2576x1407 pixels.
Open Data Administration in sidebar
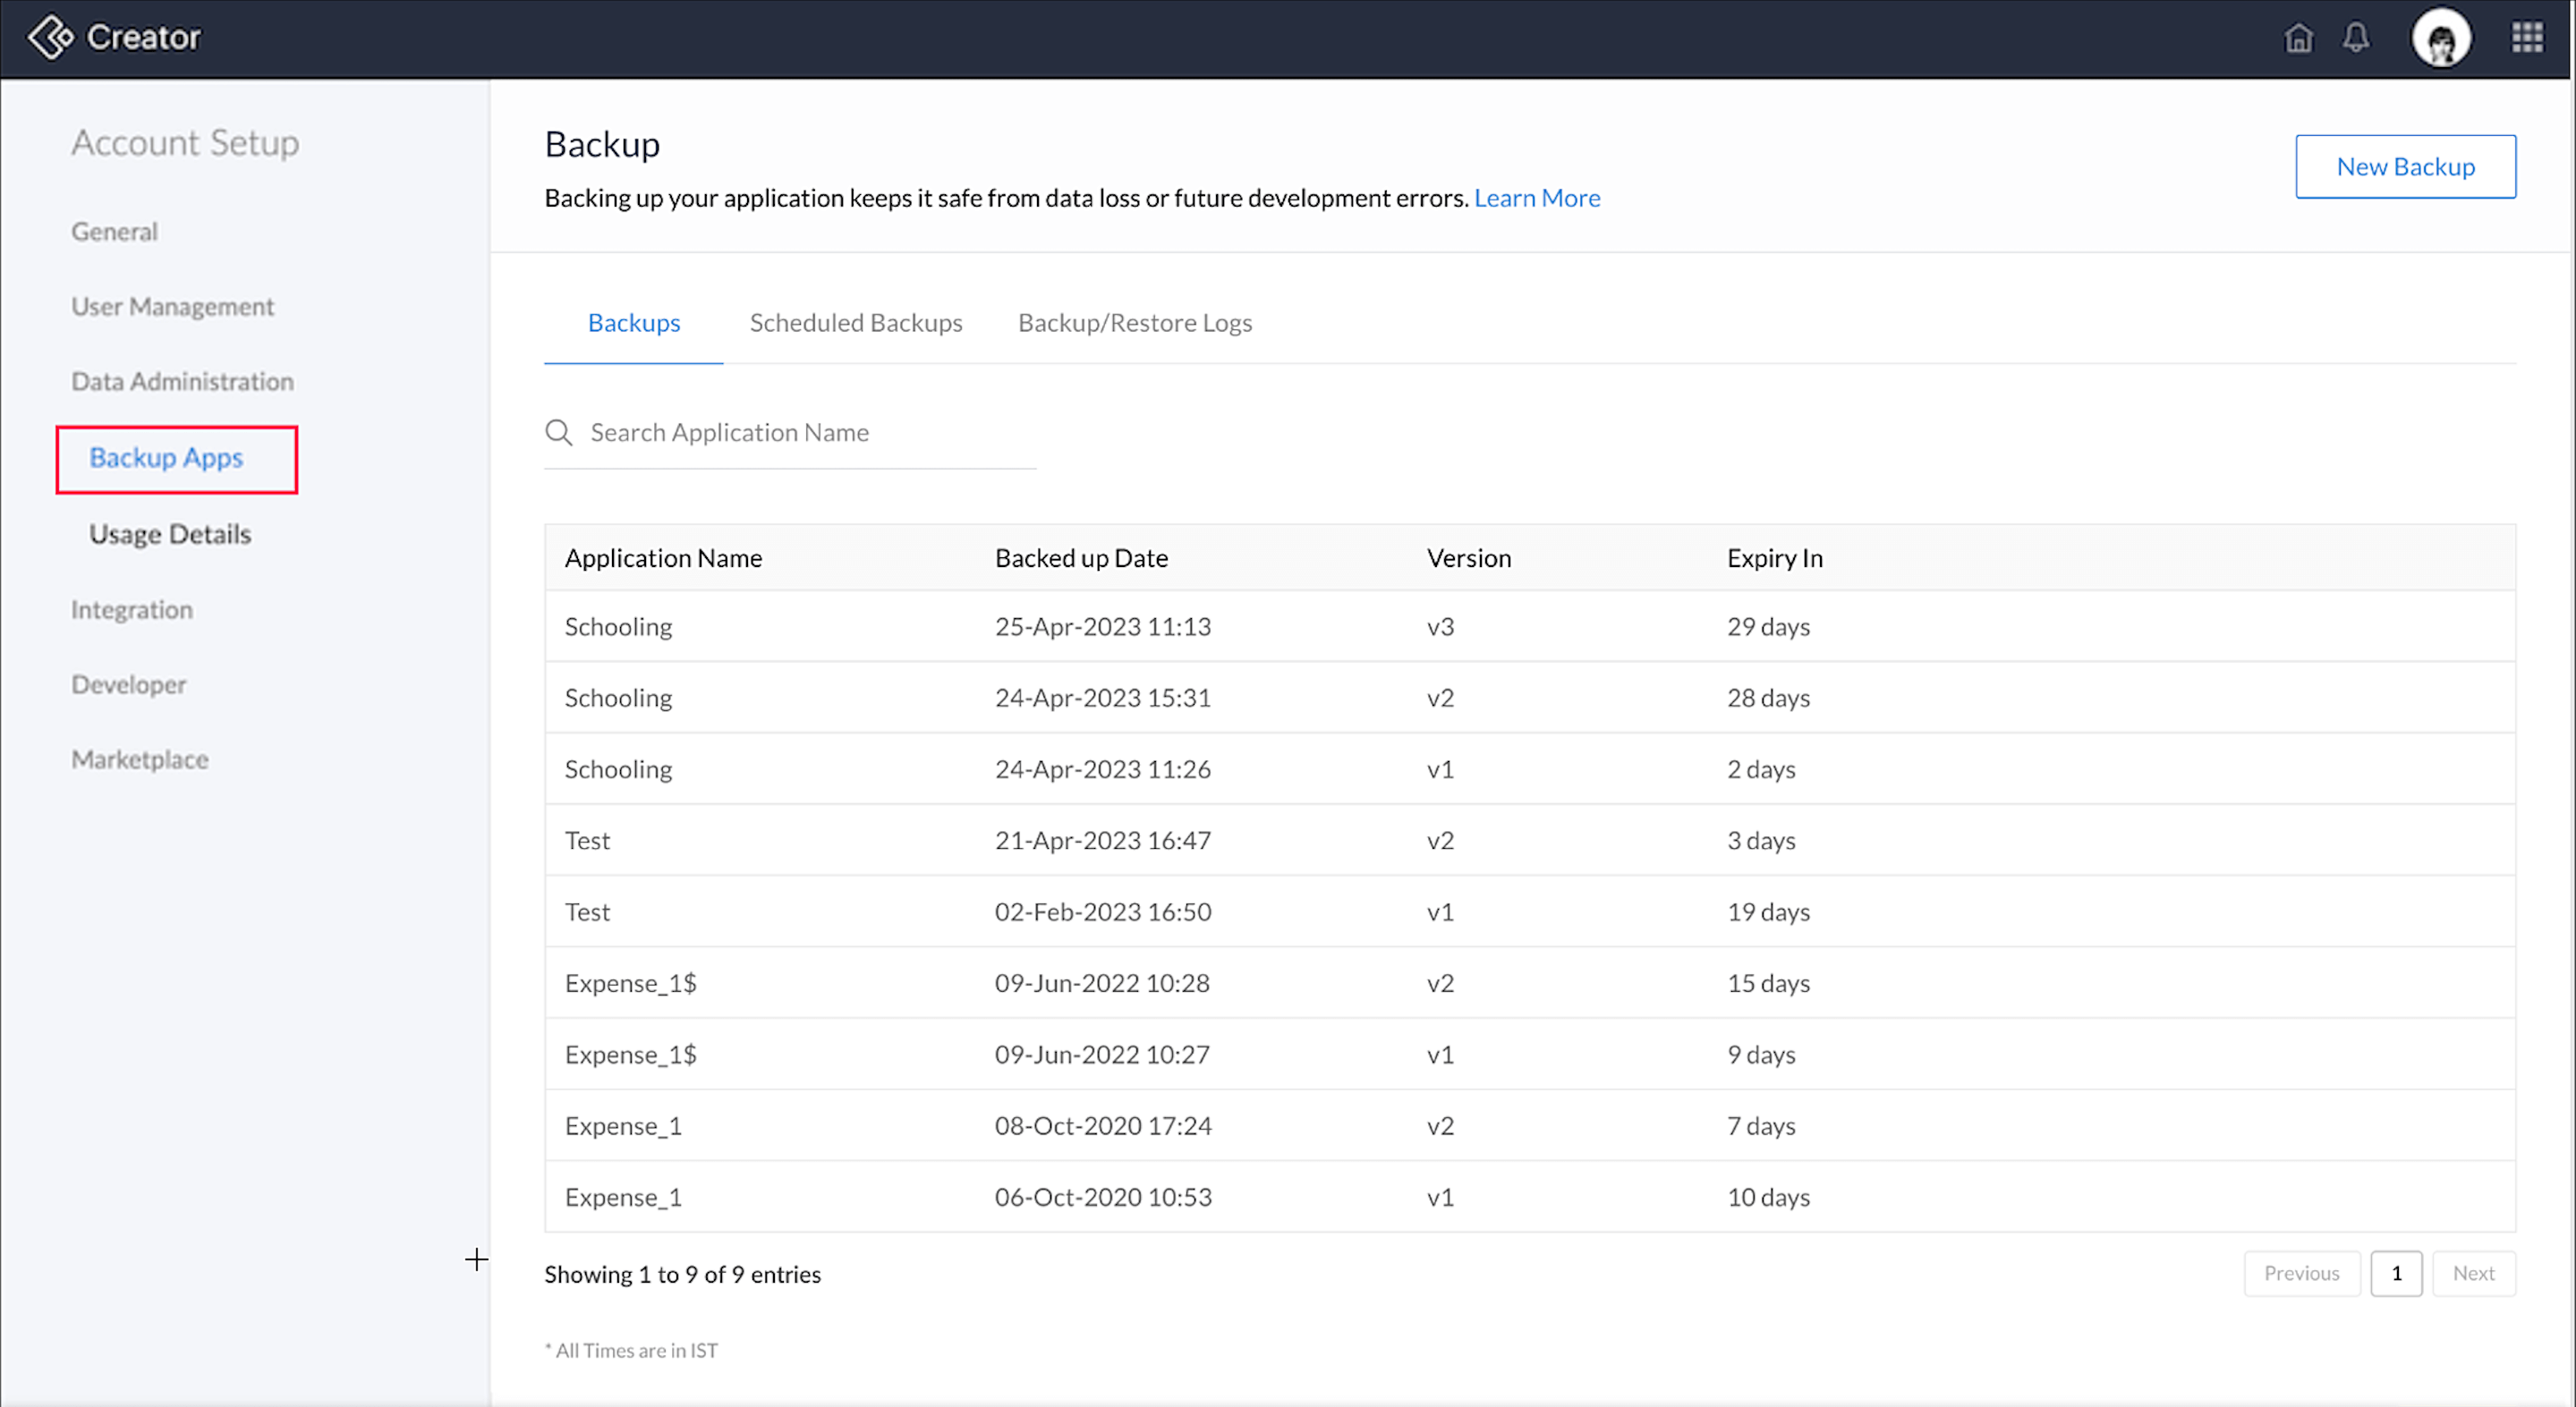(x=182, y=382)
